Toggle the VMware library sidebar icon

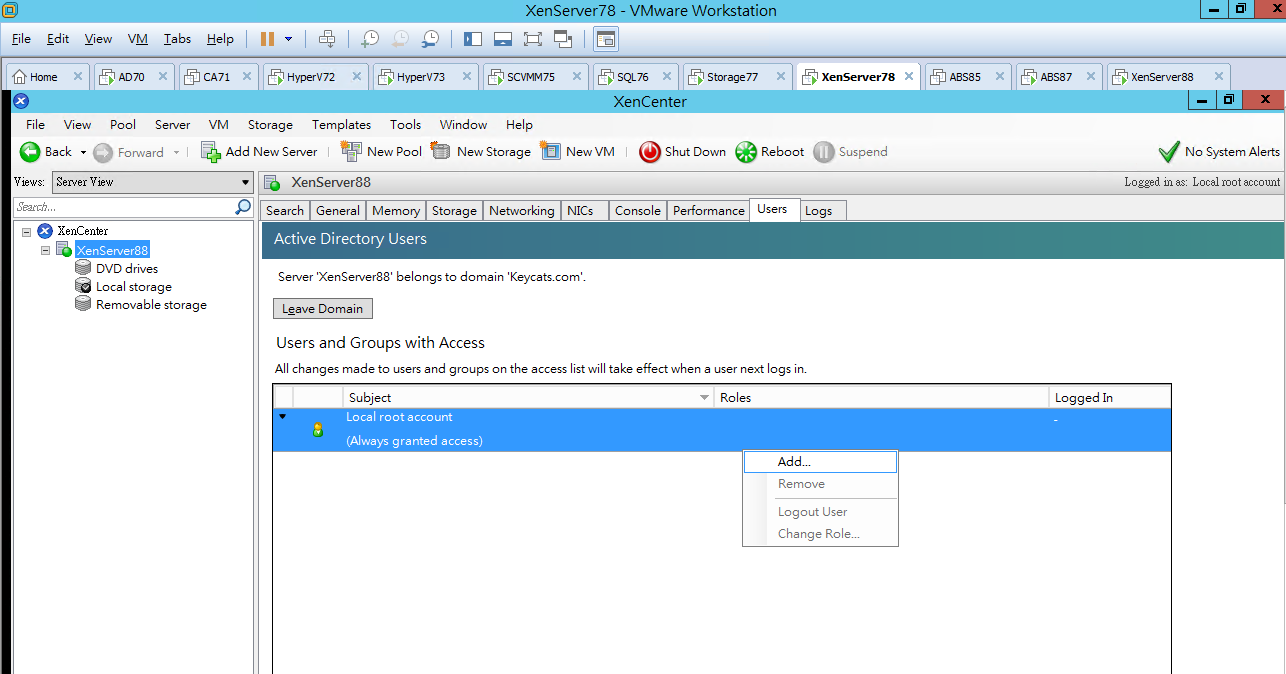click(474, 39)
